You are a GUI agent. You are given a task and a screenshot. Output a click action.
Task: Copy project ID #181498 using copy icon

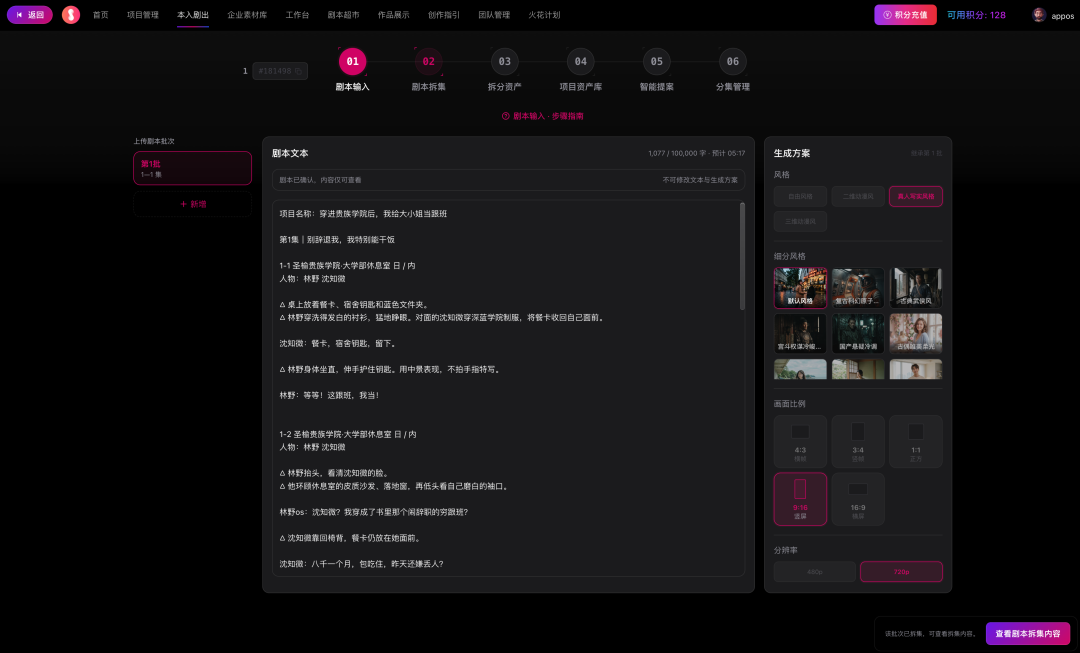[298, 71]
